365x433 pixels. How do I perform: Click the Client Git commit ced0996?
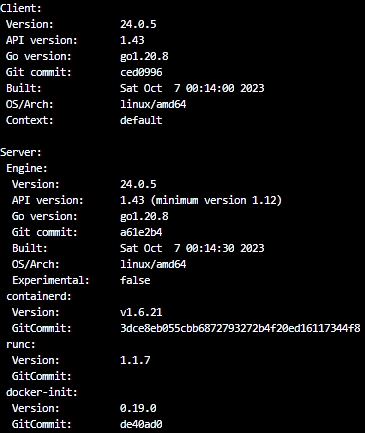point(141,72)
